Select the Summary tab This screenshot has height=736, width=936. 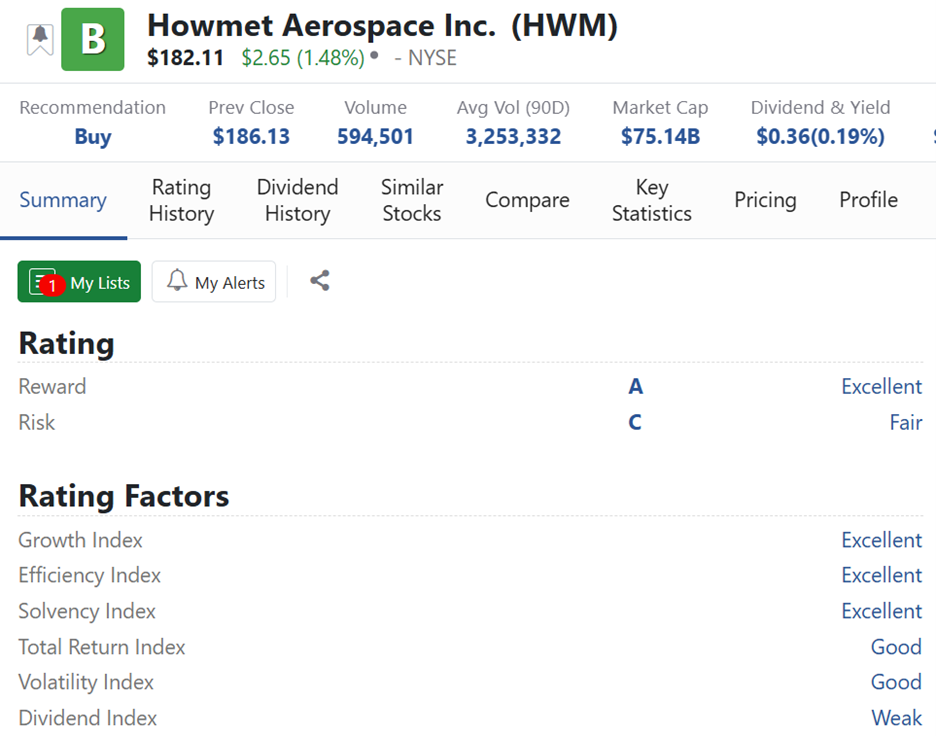coord(63,200)
